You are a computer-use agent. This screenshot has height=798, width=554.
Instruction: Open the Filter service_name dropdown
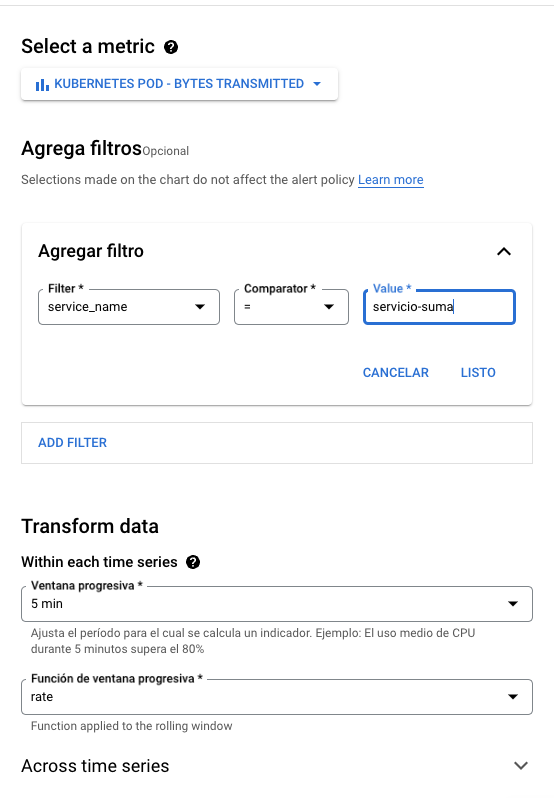click(129, 307)
